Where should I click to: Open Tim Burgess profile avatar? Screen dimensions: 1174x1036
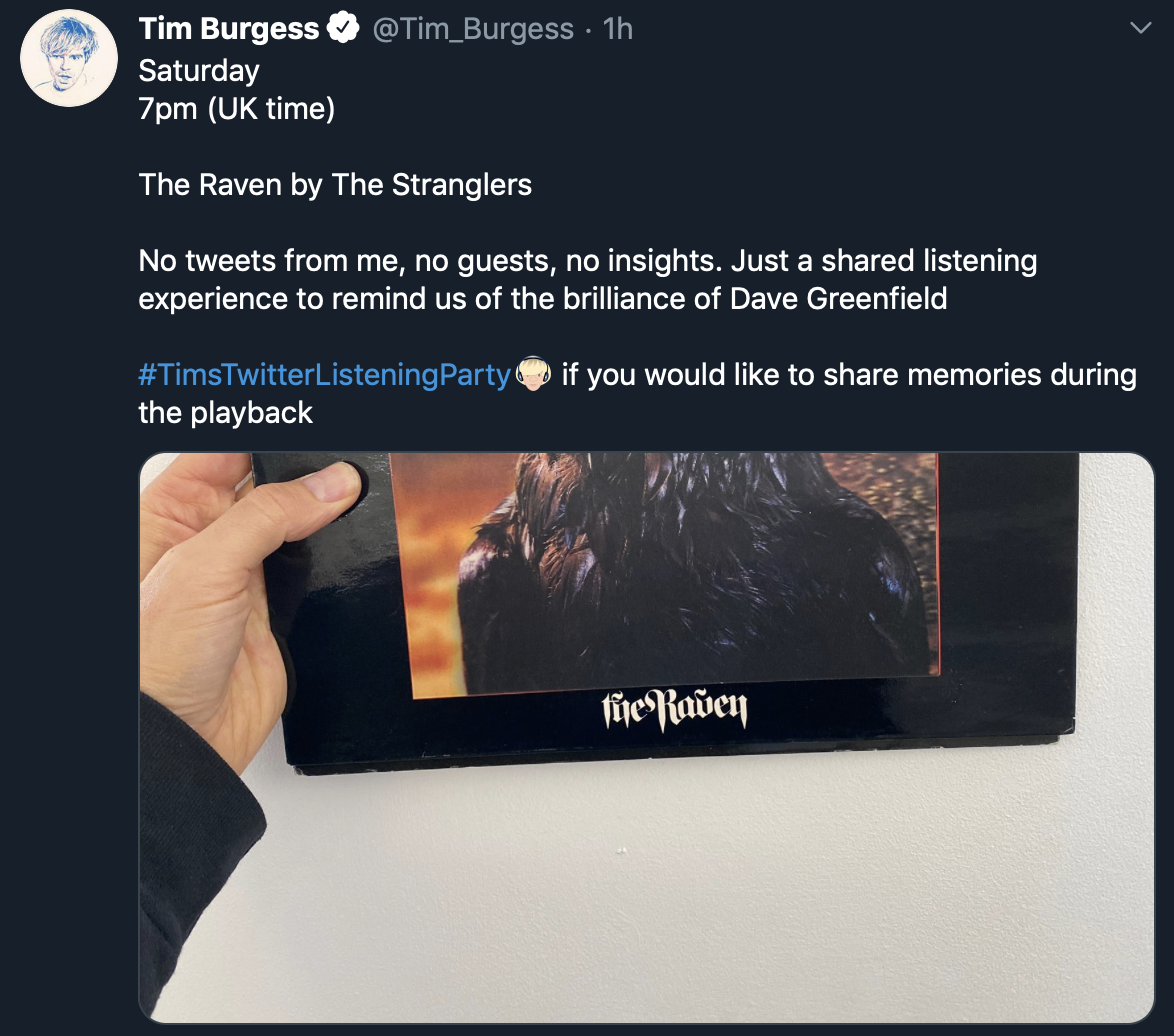69,58
